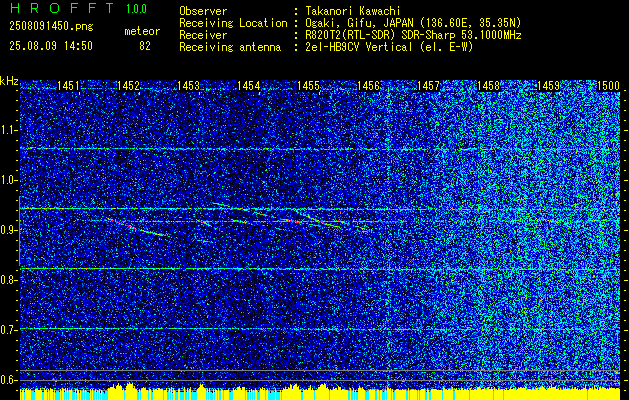
Task: Click the HROFFT title text
Action: [62, 8]
